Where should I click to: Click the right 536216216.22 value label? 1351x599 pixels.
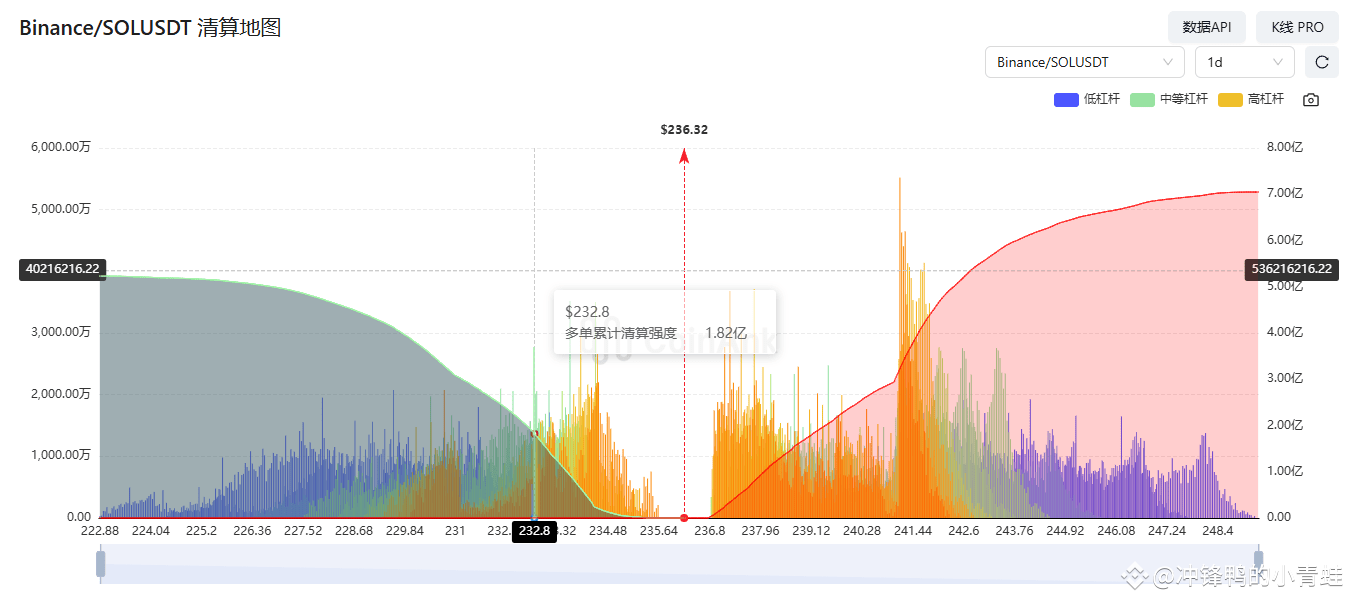click(1291, 268)
